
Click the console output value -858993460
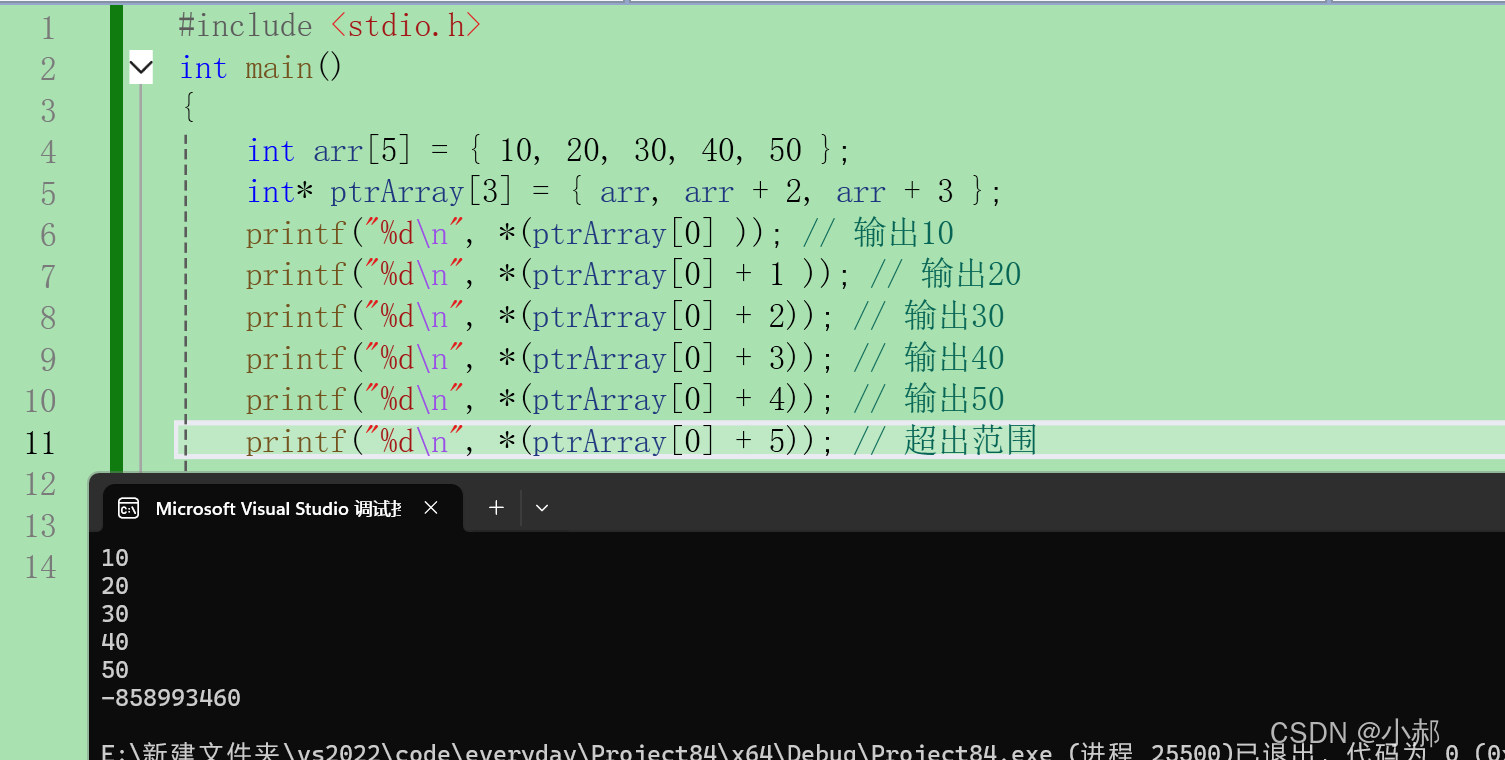[171, 698]
